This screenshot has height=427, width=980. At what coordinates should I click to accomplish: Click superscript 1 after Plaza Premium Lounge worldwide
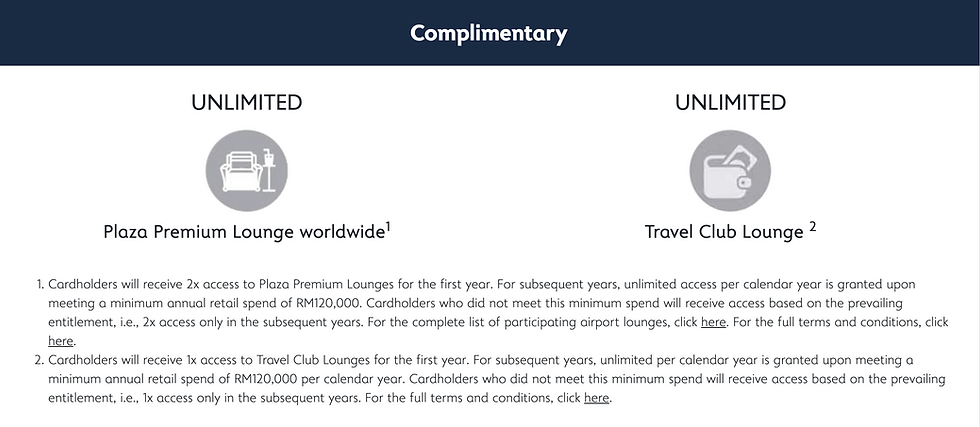(387, 225)
